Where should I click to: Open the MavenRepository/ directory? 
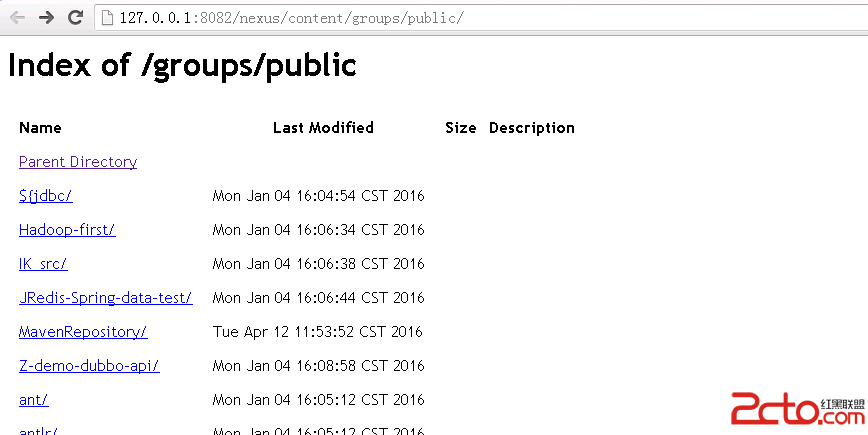click(x=83, y=332)
